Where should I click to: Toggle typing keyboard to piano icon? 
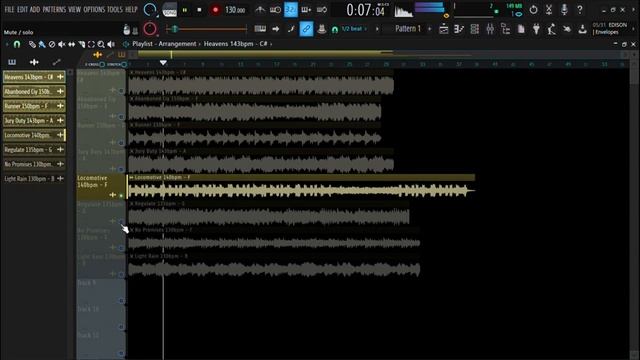(x=260, y=29)
